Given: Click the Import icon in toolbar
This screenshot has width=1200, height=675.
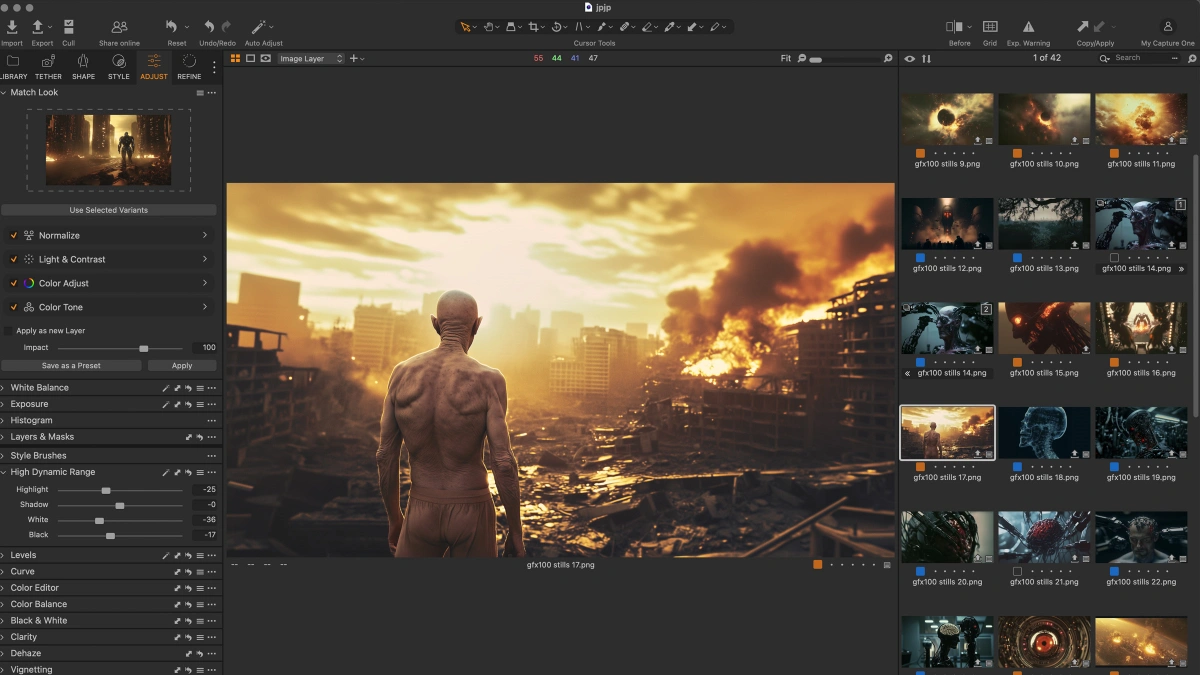Looking at the screenshot, I should [x=12, y=26].
